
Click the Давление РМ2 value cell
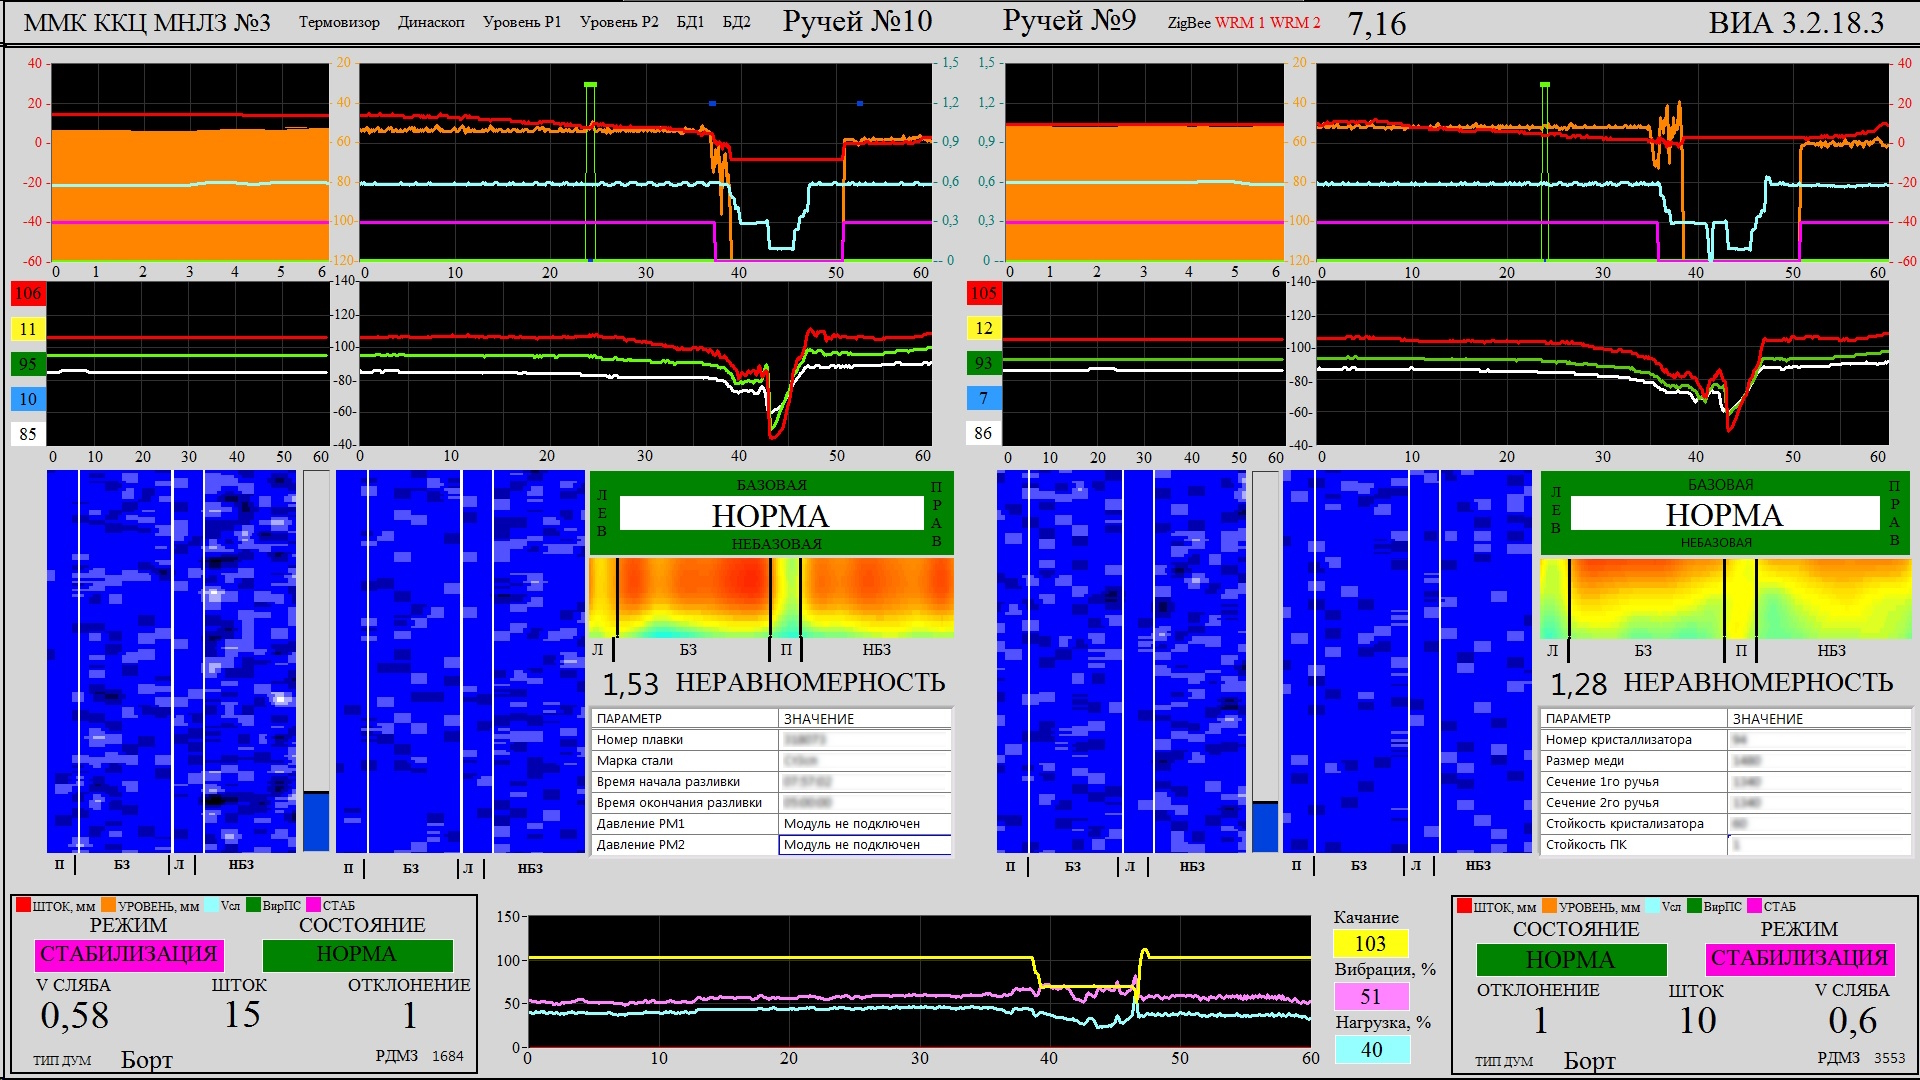coord(865,845)
